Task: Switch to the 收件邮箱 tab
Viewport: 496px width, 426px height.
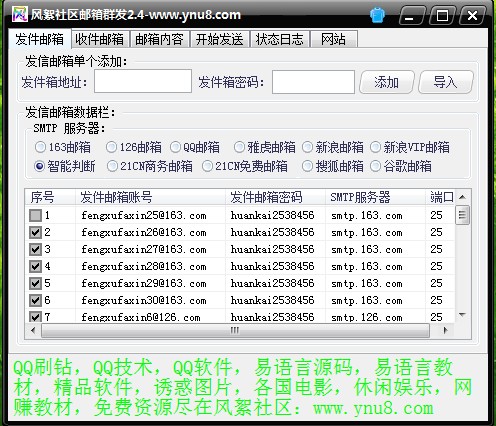Action: pos(99,39)
